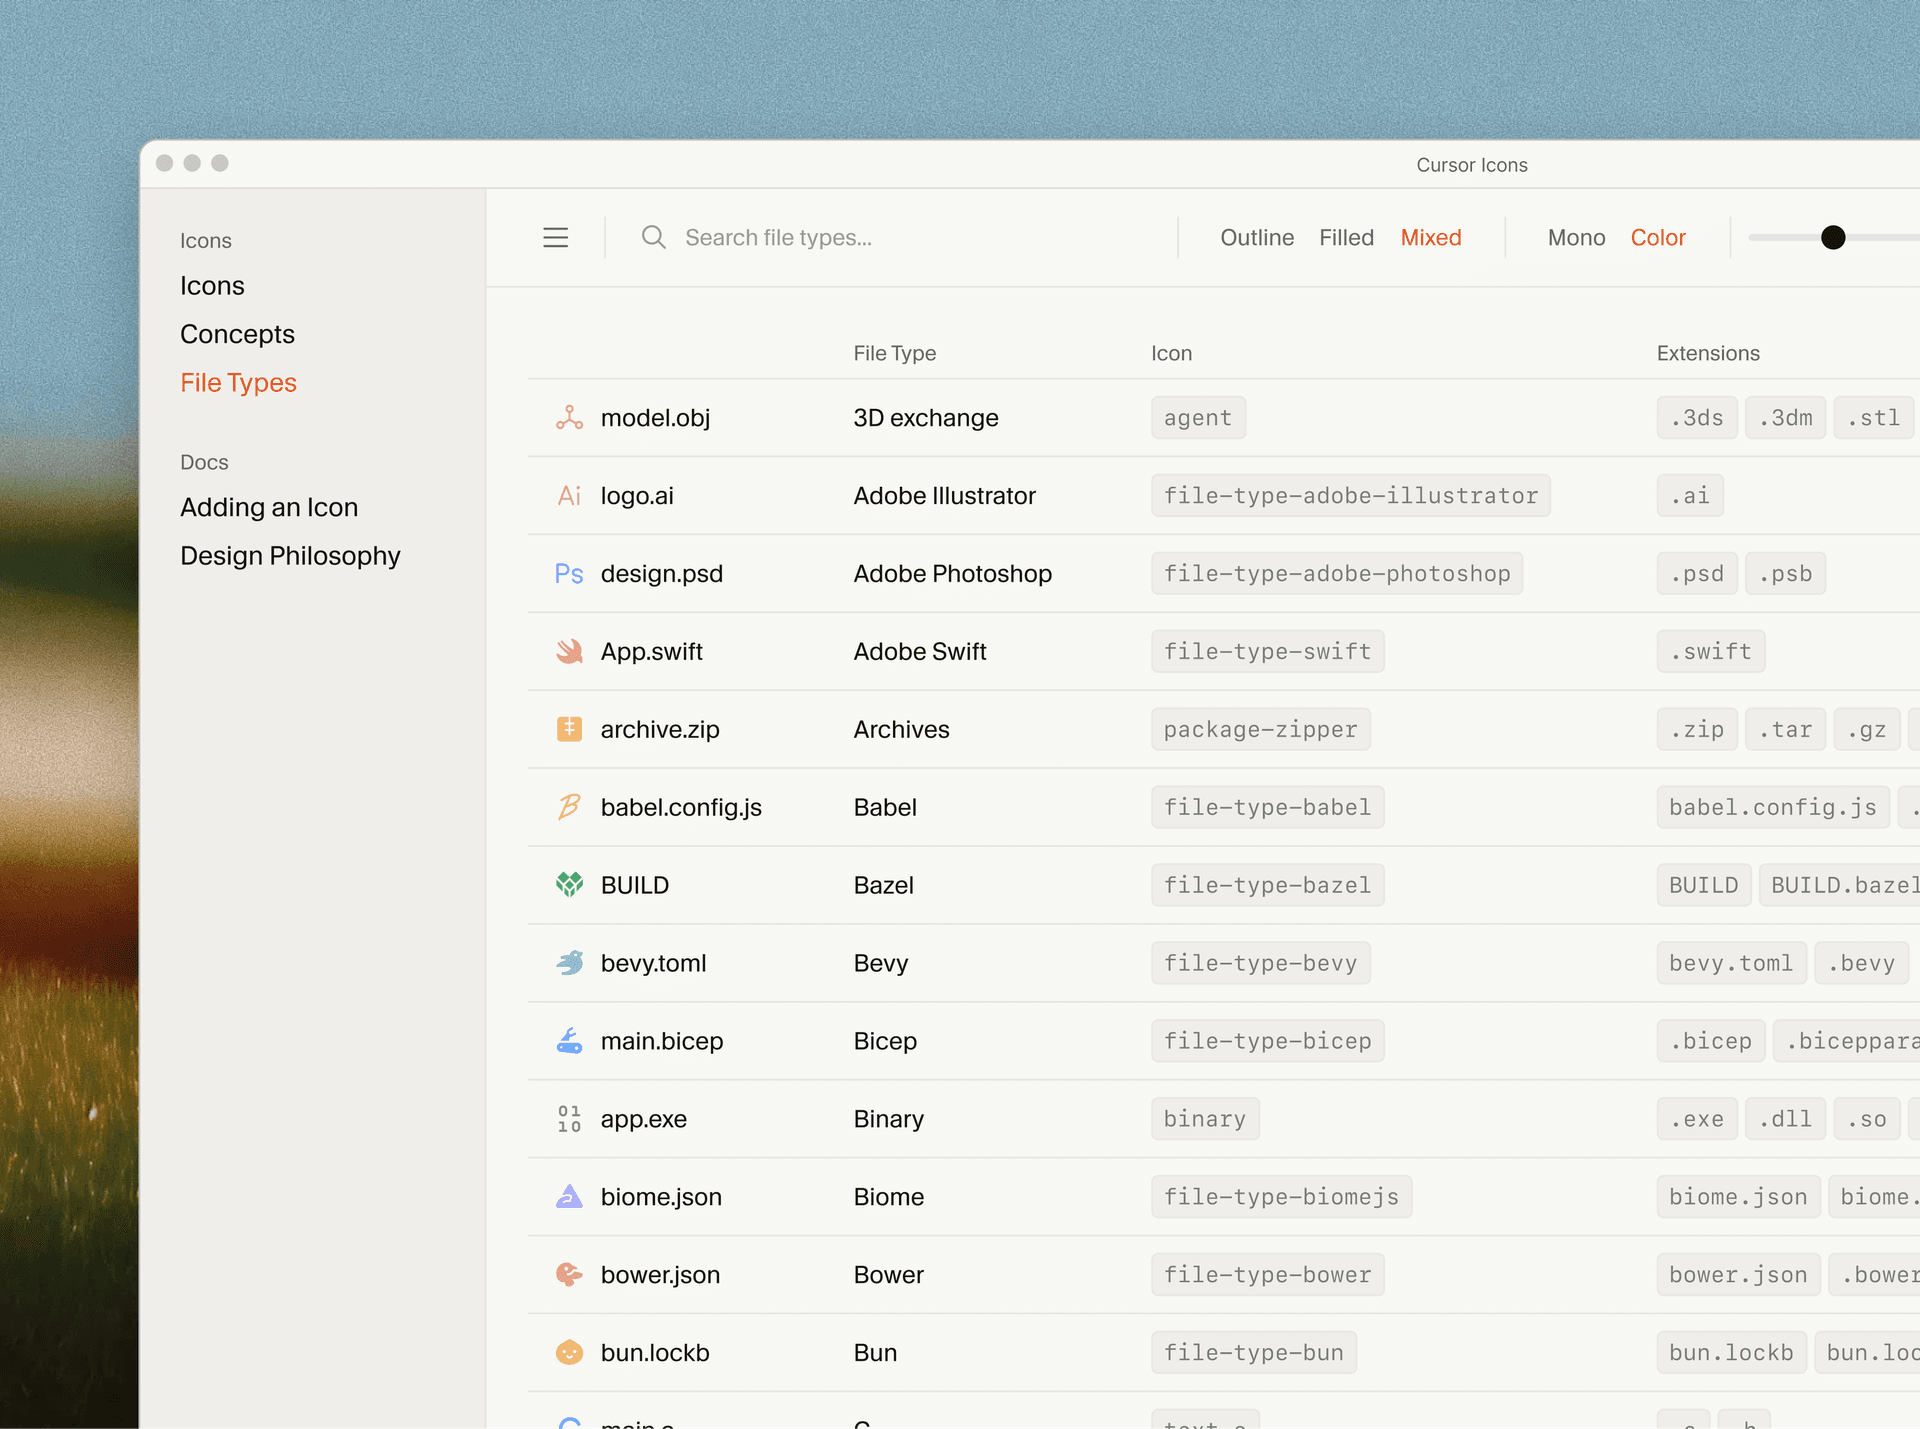Click the 'binary' icon name chip
The height and width of the screenshot is (1429, 1920).
1205,1120
